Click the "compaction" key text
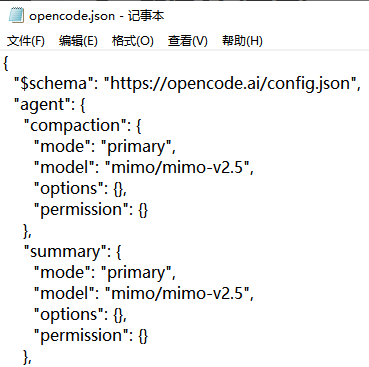This screenshot has height=367, width=369. tap(76, 125)
